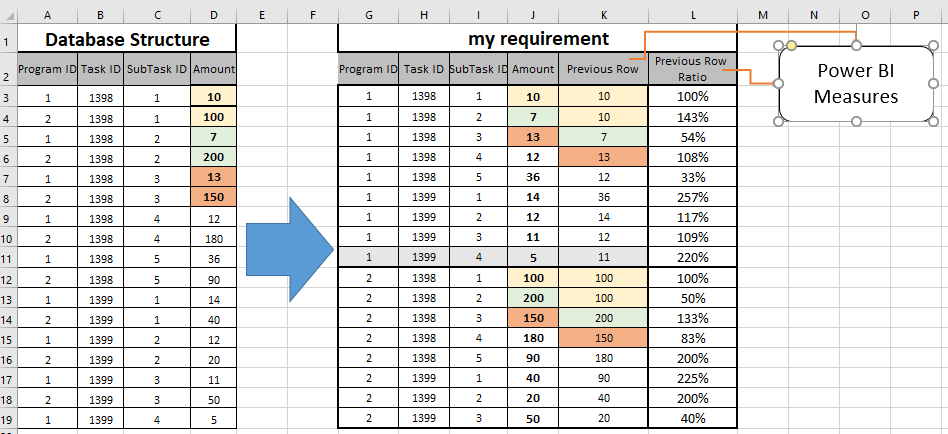This screenshot has width=948, height=434.
Task: Select column G header
Action: coord(368,15)
